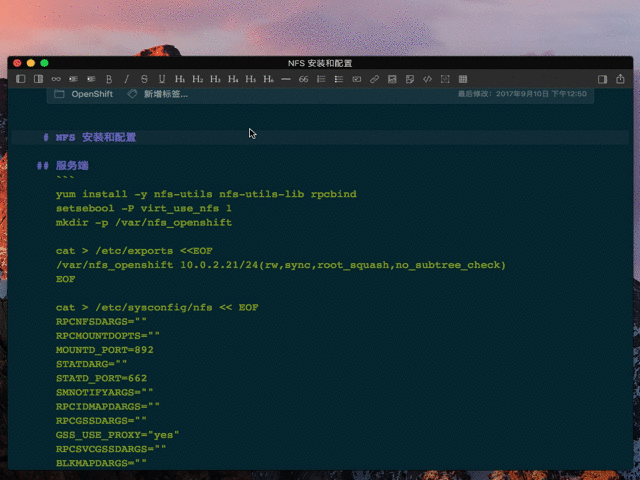The image size is (640, 480).
Task: Insert code block using </> icon
Action: coord(427,79)
